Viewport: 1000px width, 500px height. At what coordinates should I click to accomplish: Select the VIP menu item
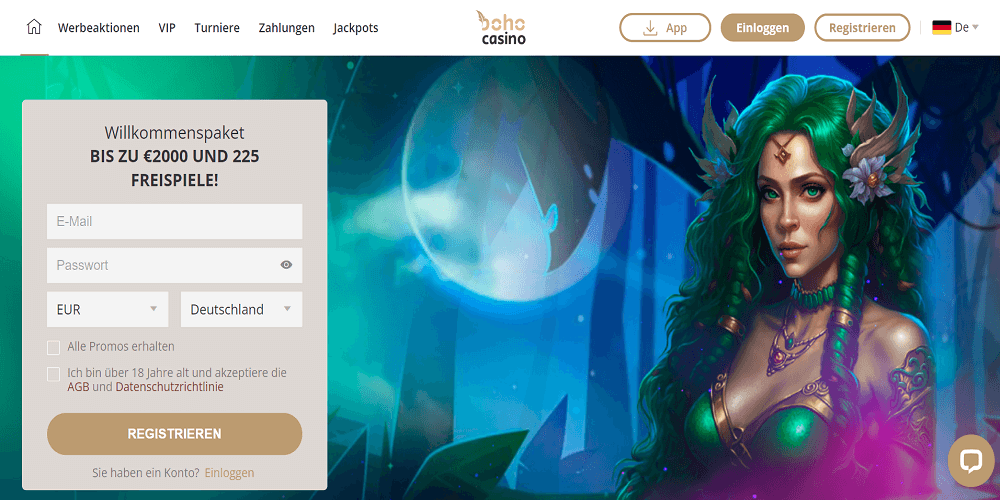(x=167, y=28)
